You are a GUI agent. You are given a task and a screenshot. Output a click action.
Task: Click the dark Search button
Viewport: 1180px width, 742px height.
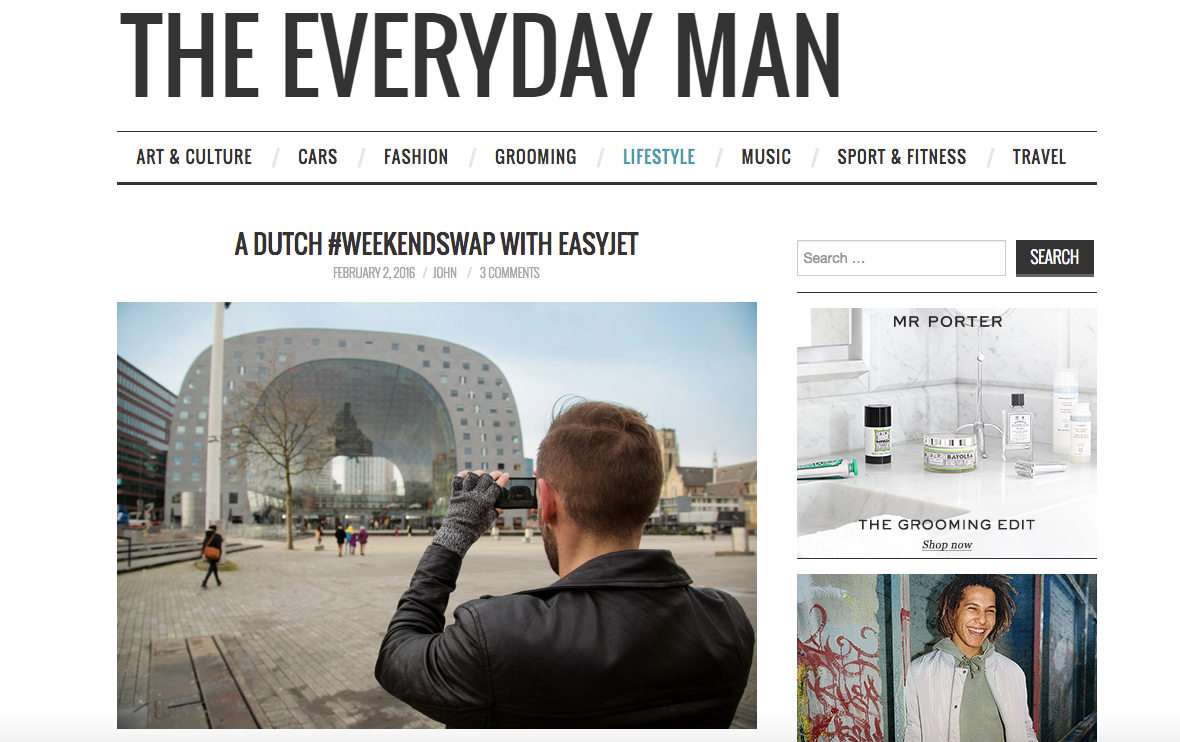tap(1054, 258)
